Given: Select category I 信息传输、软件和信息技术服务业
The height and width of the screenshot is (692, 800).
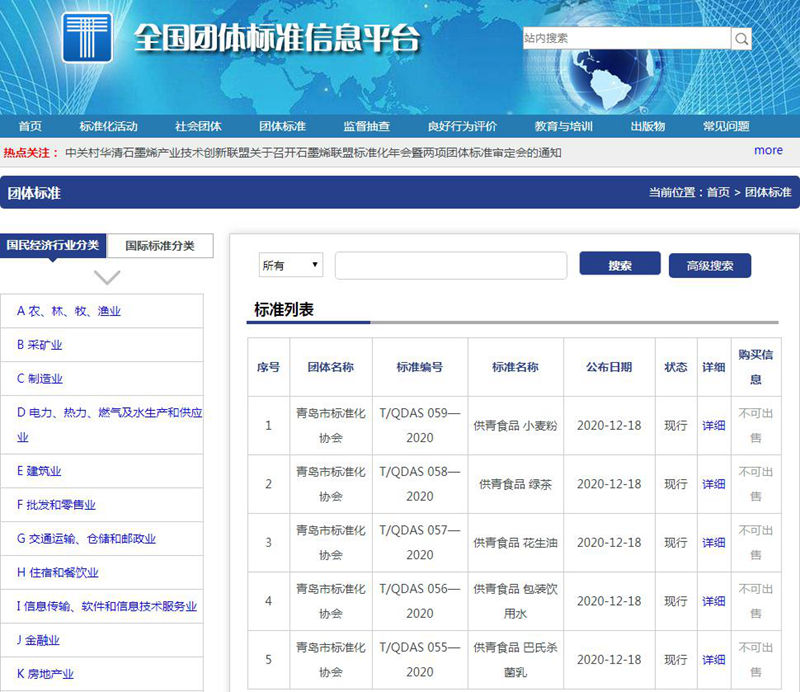Looking at the screenshot, I should (107, 606).
